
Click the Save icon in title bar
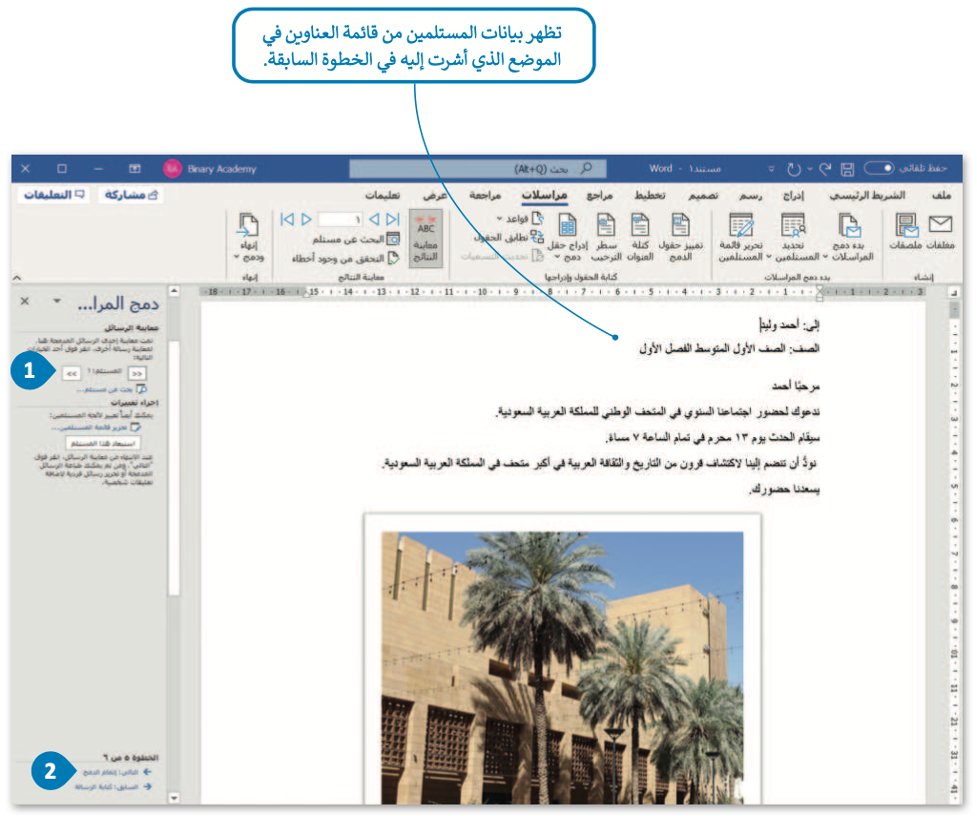tap(847, 169)
